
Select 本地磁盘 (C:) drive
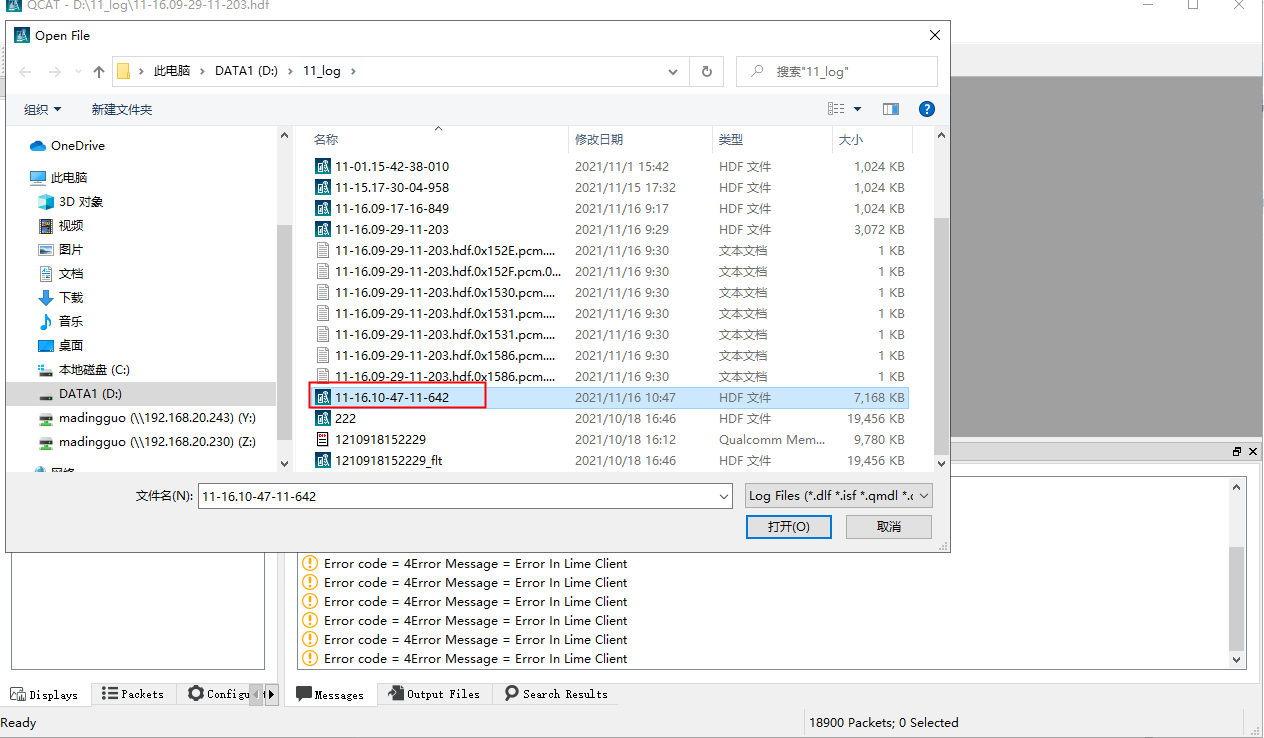point(84,369)
